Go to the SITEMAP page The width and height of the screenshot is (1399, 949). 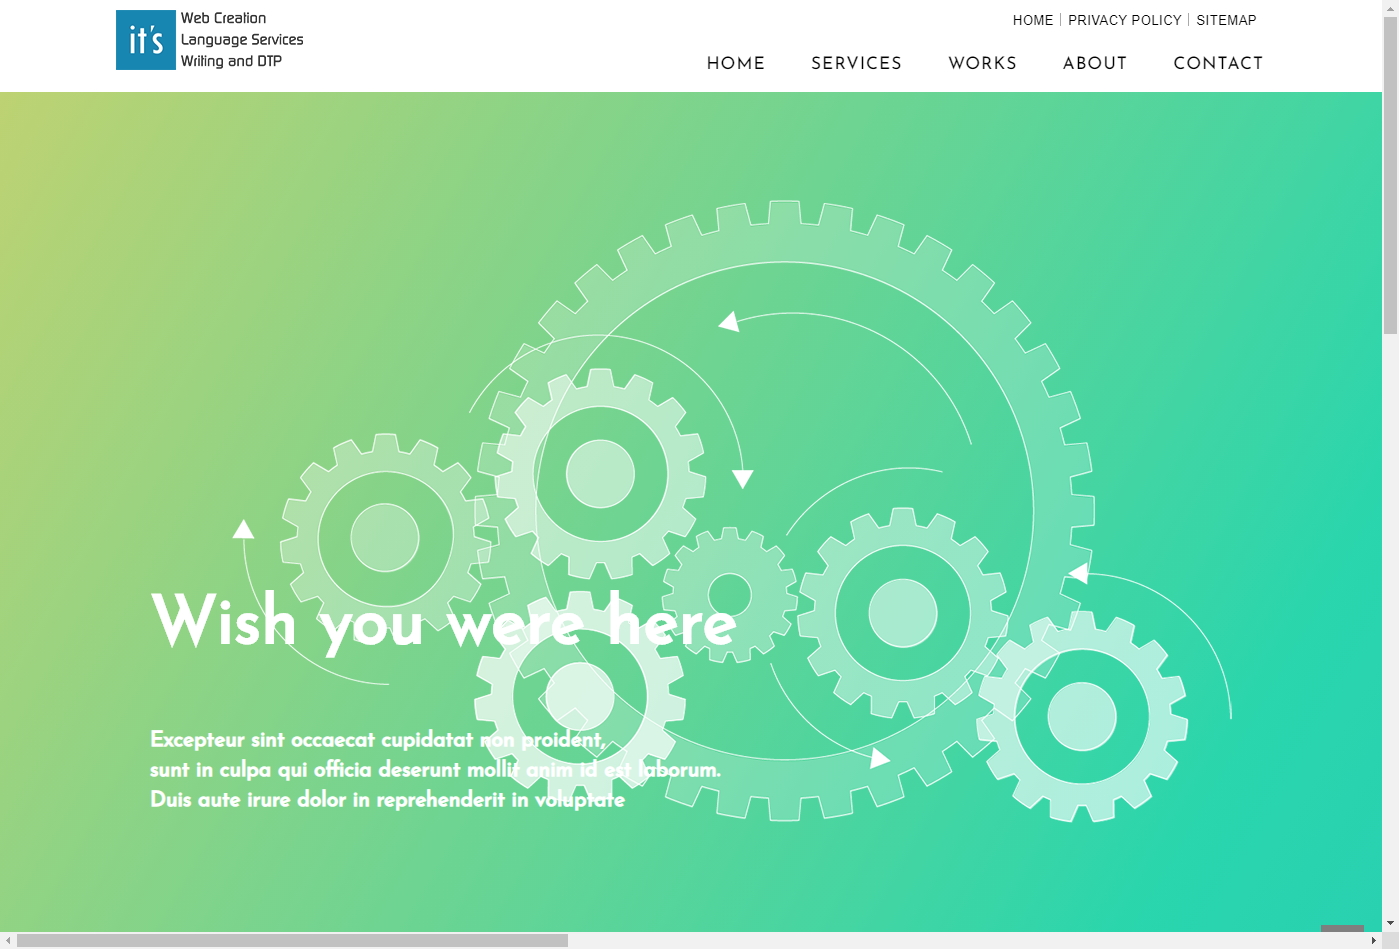(1226, 20)
